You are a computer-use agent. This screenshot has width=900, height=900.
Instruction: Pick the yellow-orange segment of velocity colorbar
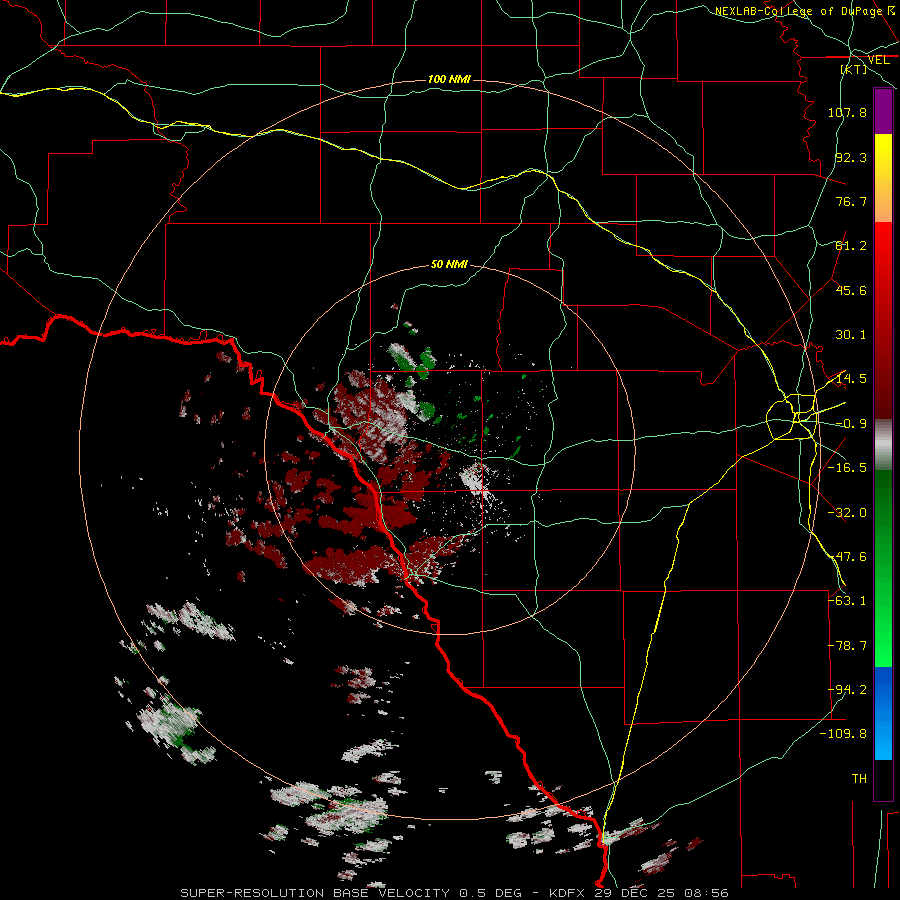pos(883,178)
